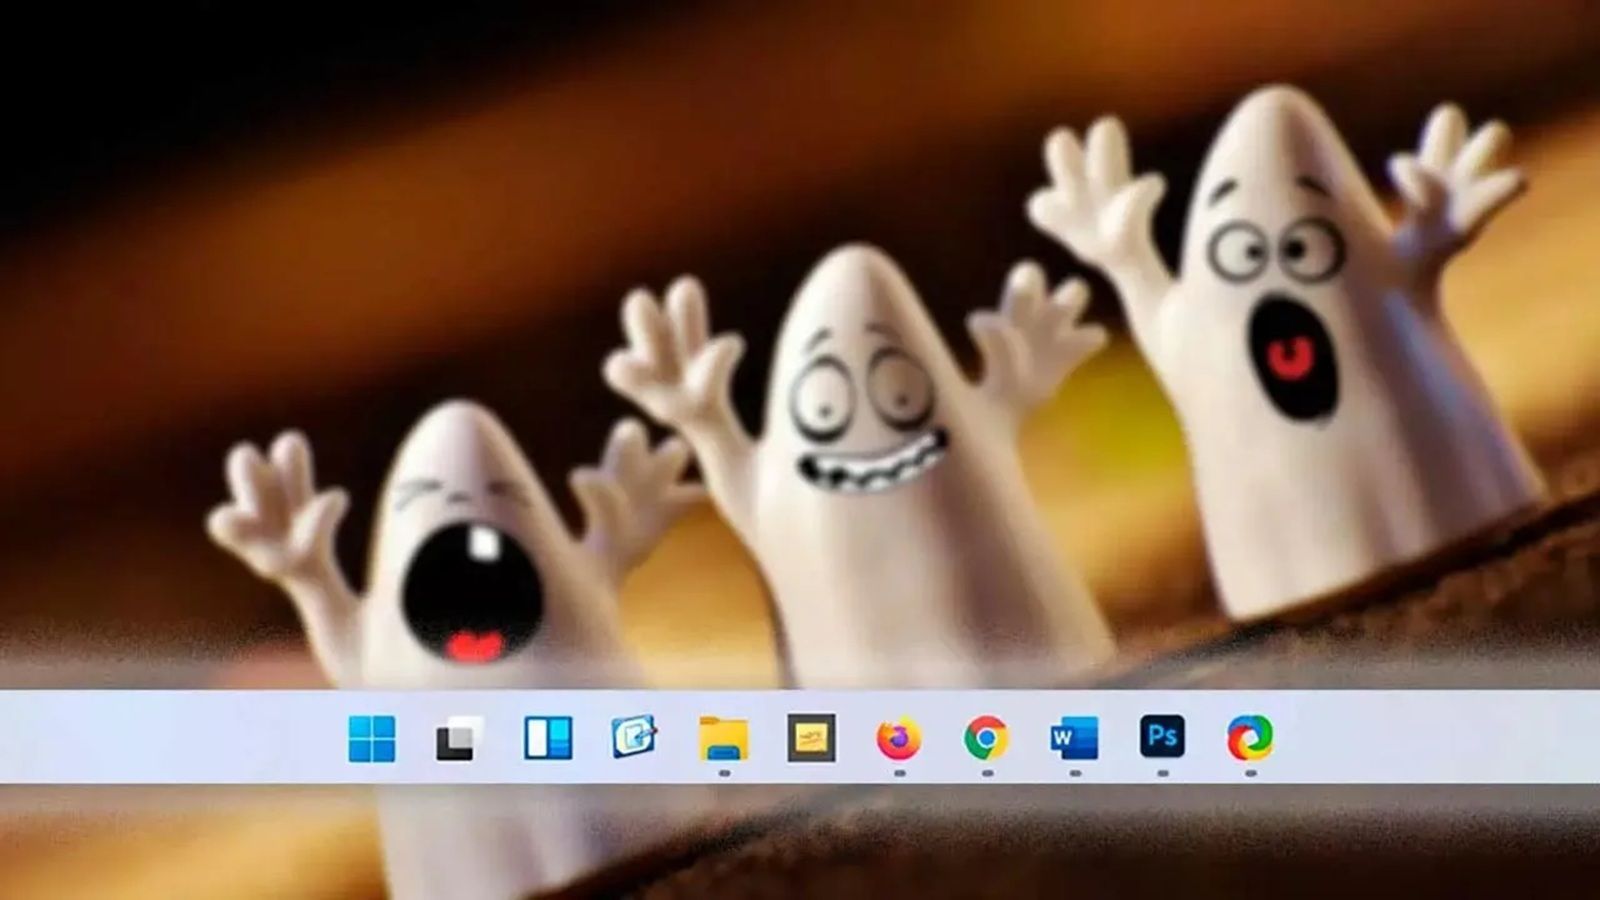Open the Windows Start menu
1600x900 pixels.
coord(372,739)
